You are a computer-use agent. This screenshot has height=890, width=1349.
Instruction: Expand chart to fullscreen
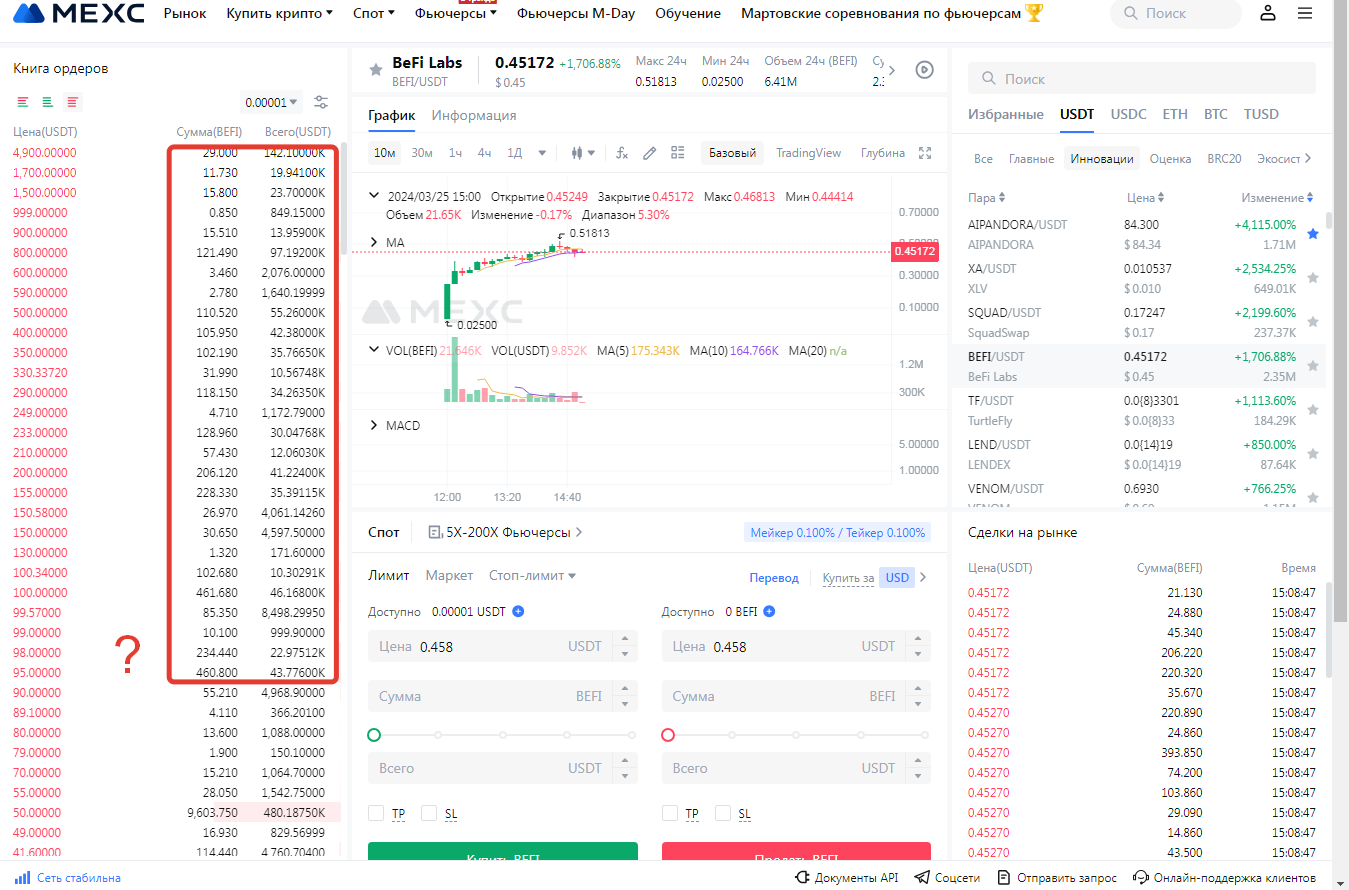click(x=925, y=153)
